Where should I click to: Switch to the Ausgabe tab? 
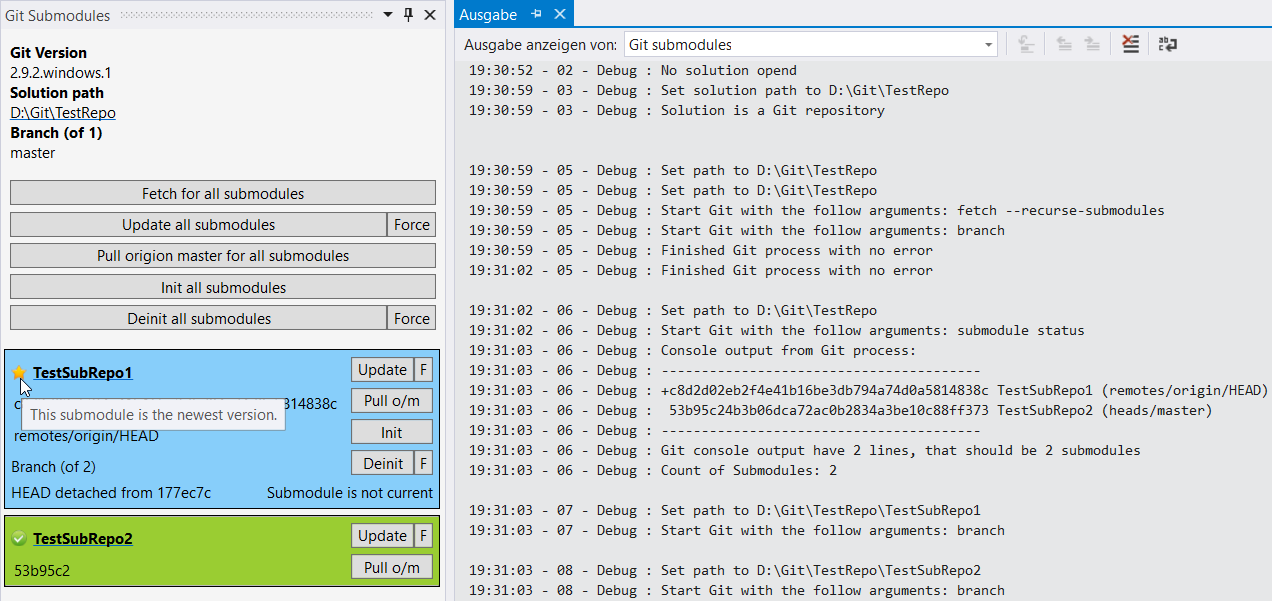pos(488,15)
